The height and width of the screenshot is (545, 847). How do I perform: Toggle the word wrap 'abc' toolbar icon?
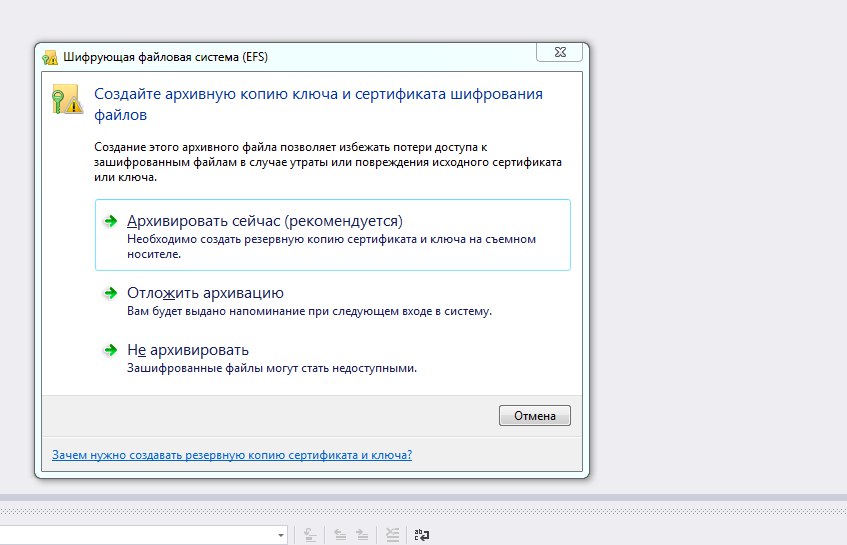click(x=422, y=535)
